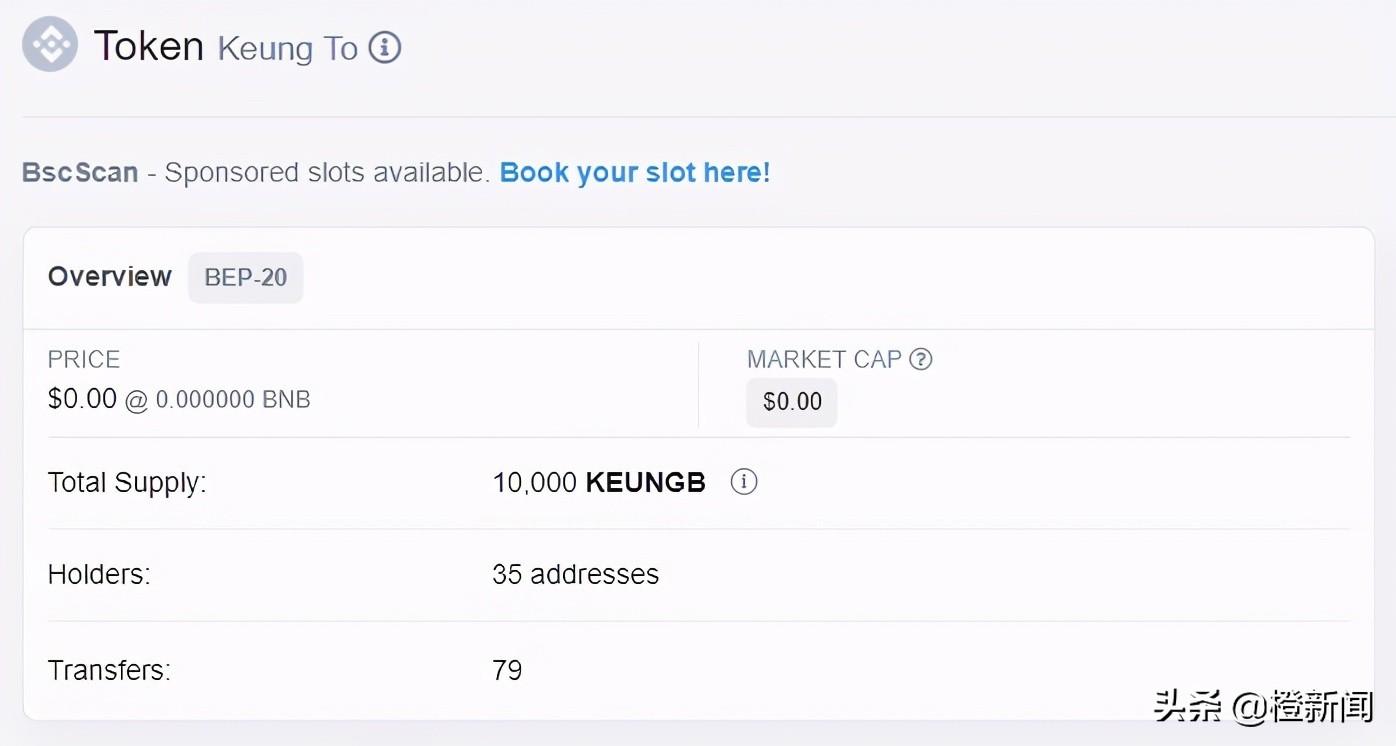Open info icon next to Keung To
Viewport: 1396px width, 746px height.
tap(385, 47)
